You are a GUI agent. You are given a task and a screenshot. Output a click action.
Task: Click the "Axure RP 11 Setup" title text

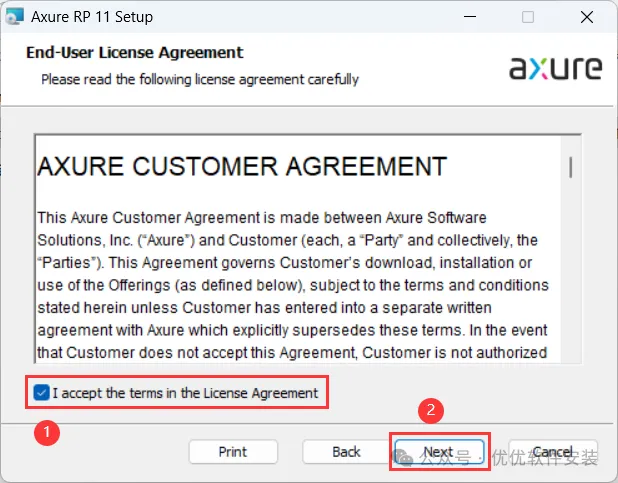coord(92,17)
